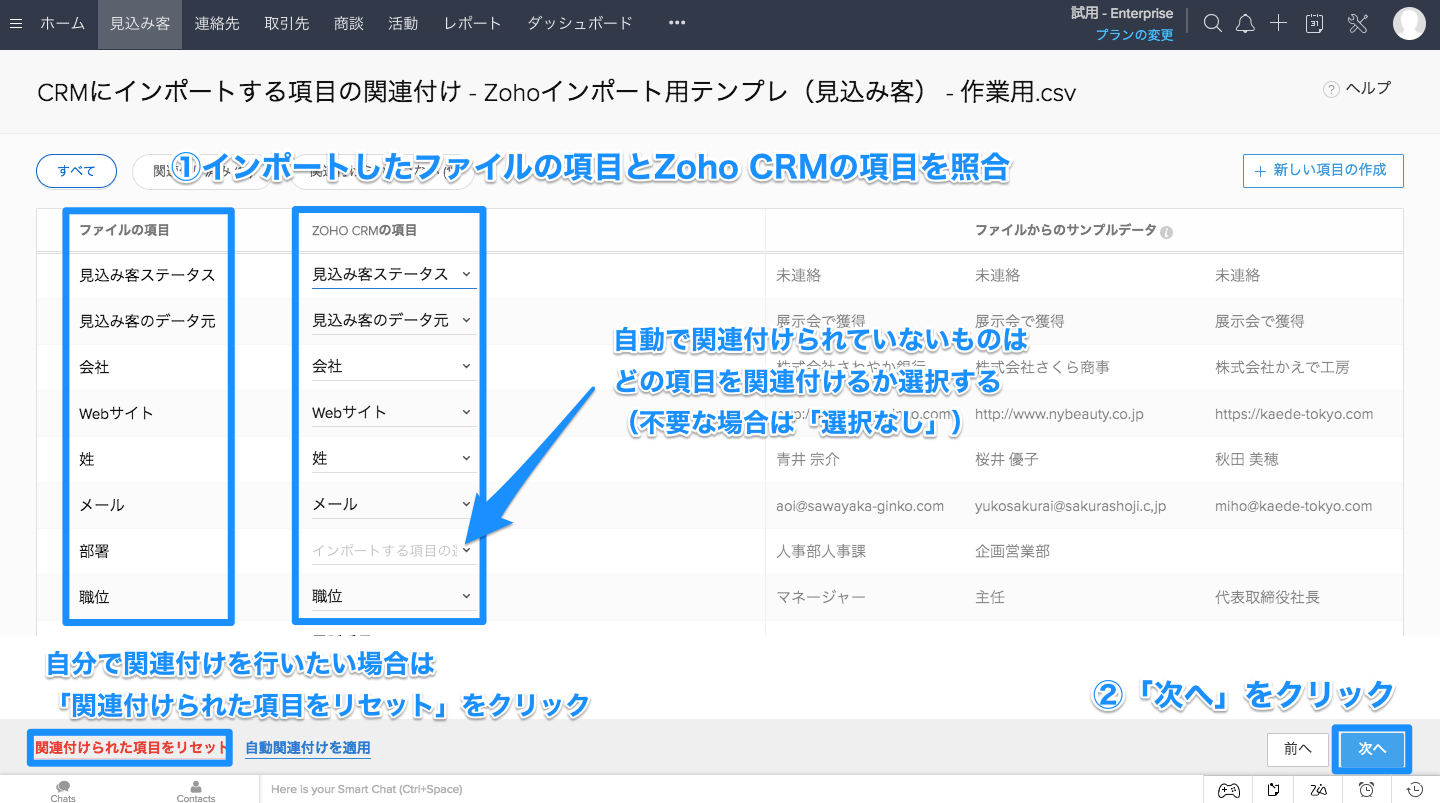Click sample value 代表取締役社長
The height and width of the screenshot is (803, 1440).
coord(1267,598)
